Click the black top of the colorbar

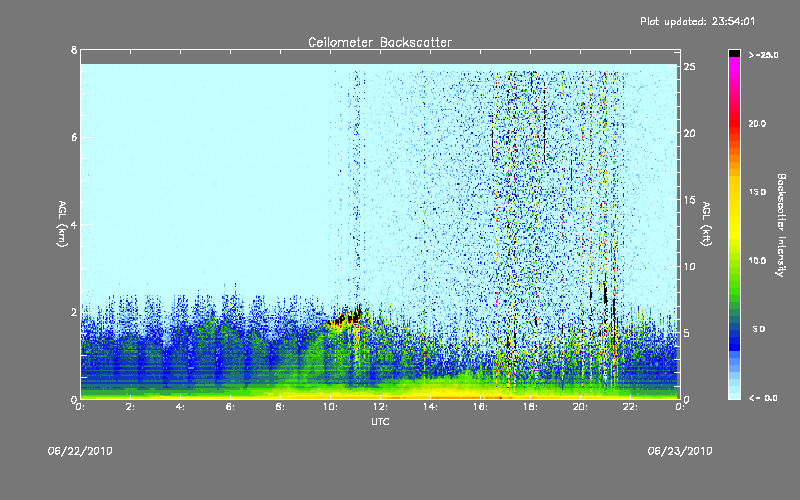734,53
